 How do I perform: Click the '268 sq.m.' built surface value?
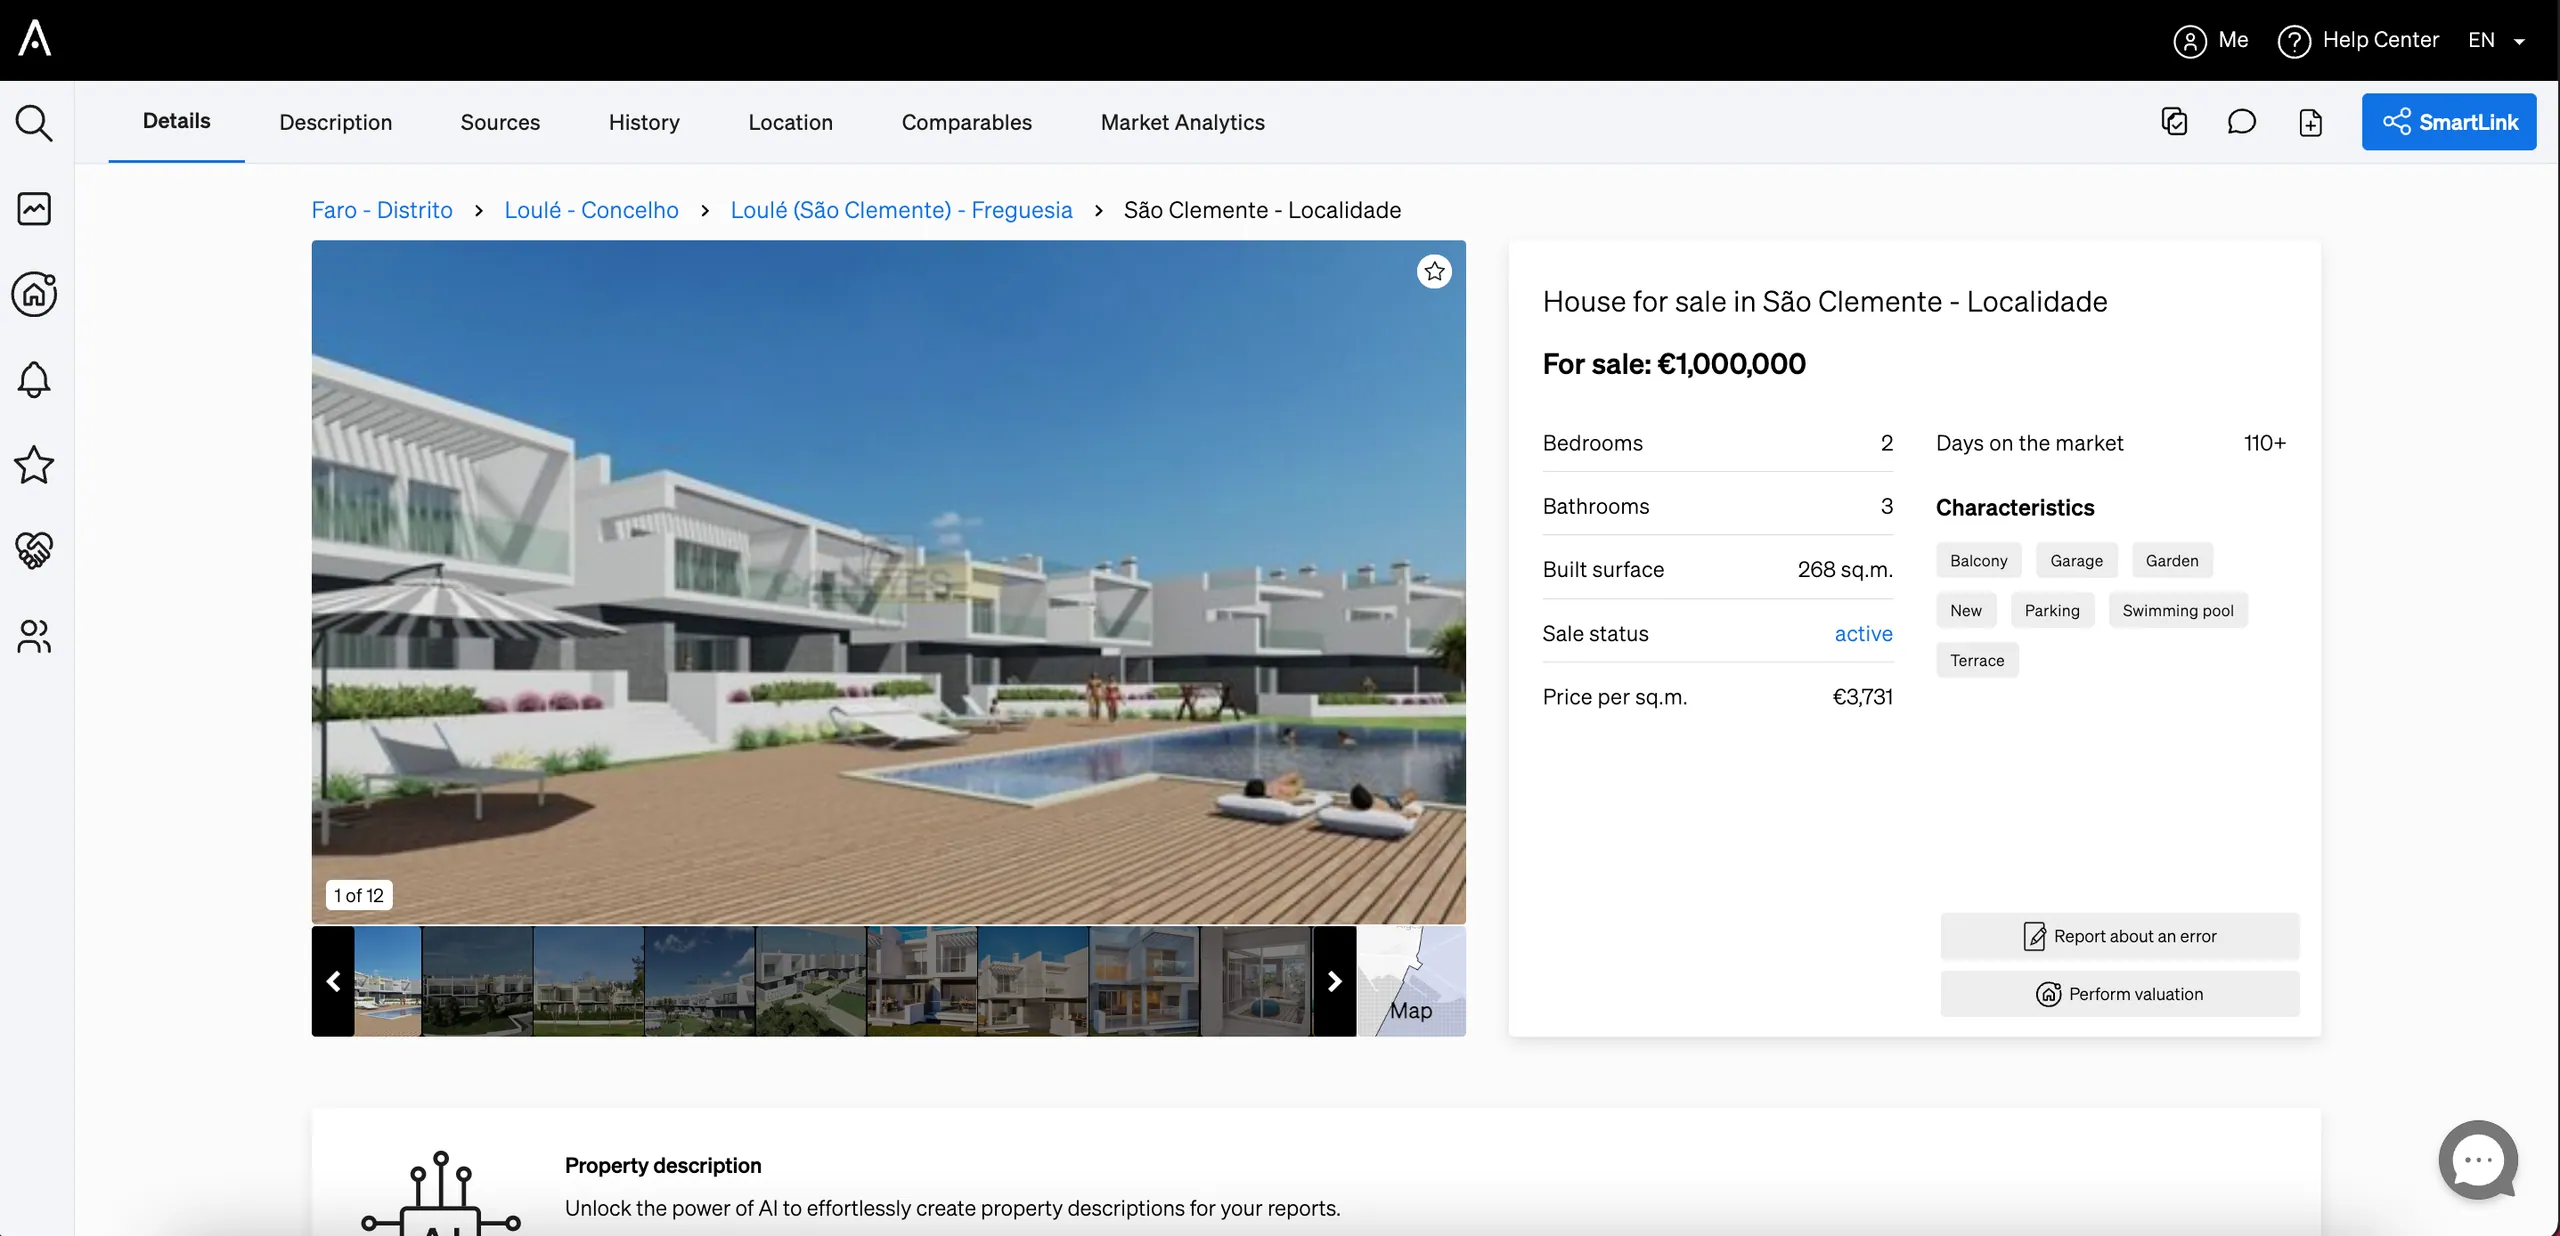(1845, 570)
